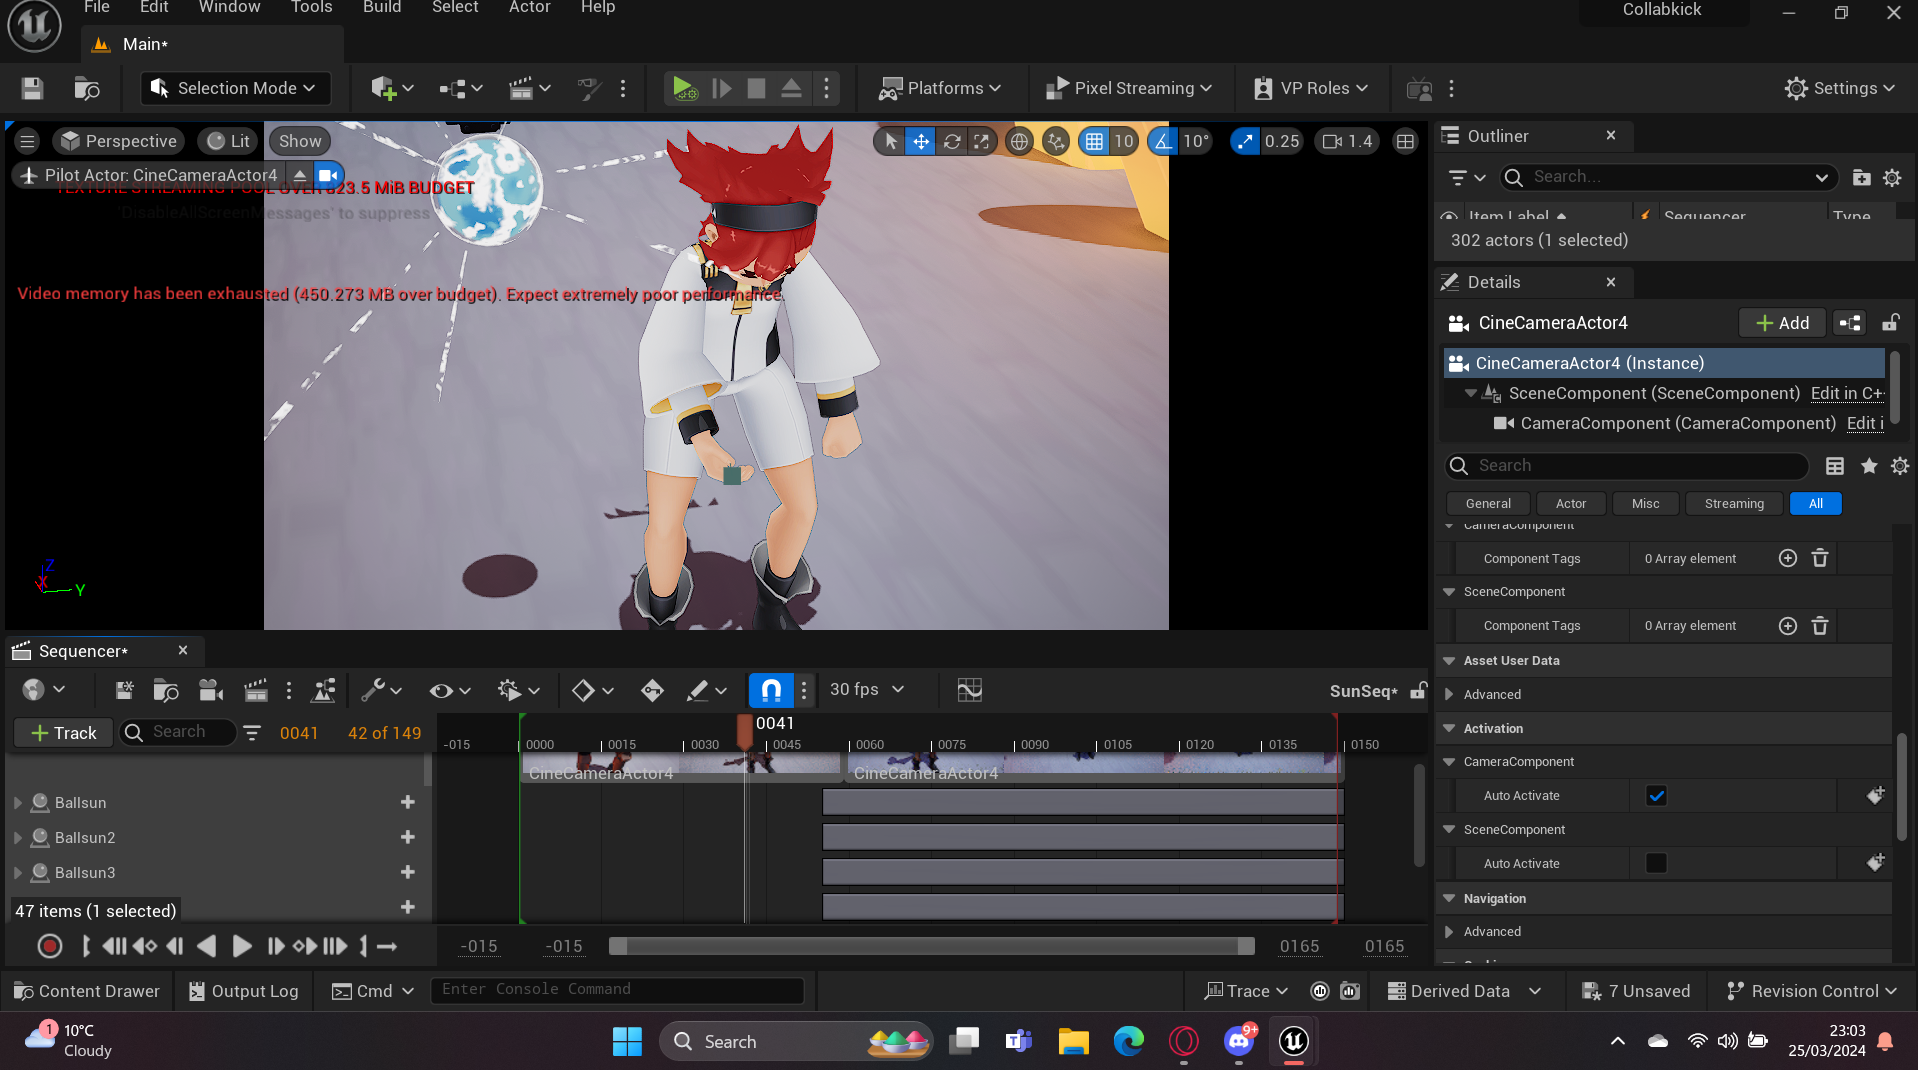Select the Streaming filter in Details
The width and height of the screenshot is (1918, 1070).
tap(1734, 504)
